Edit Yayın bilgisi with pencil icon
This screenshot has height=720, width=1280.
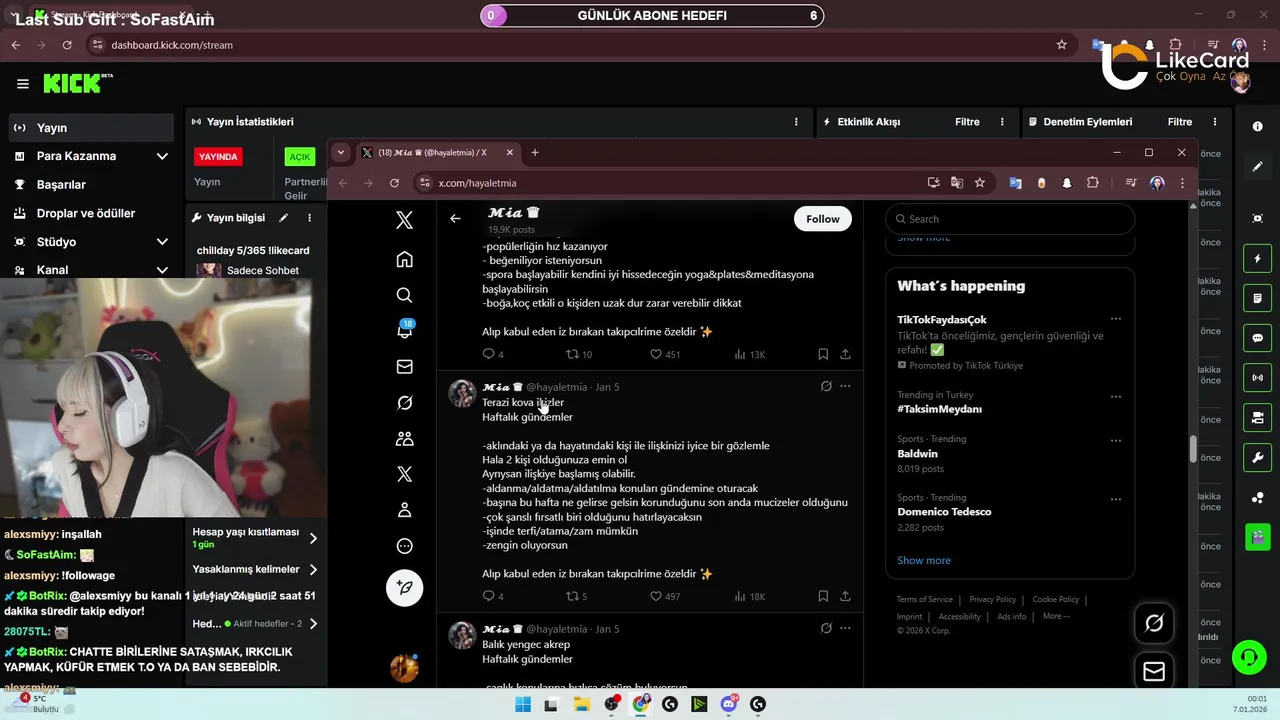click(x=284, y=218)
